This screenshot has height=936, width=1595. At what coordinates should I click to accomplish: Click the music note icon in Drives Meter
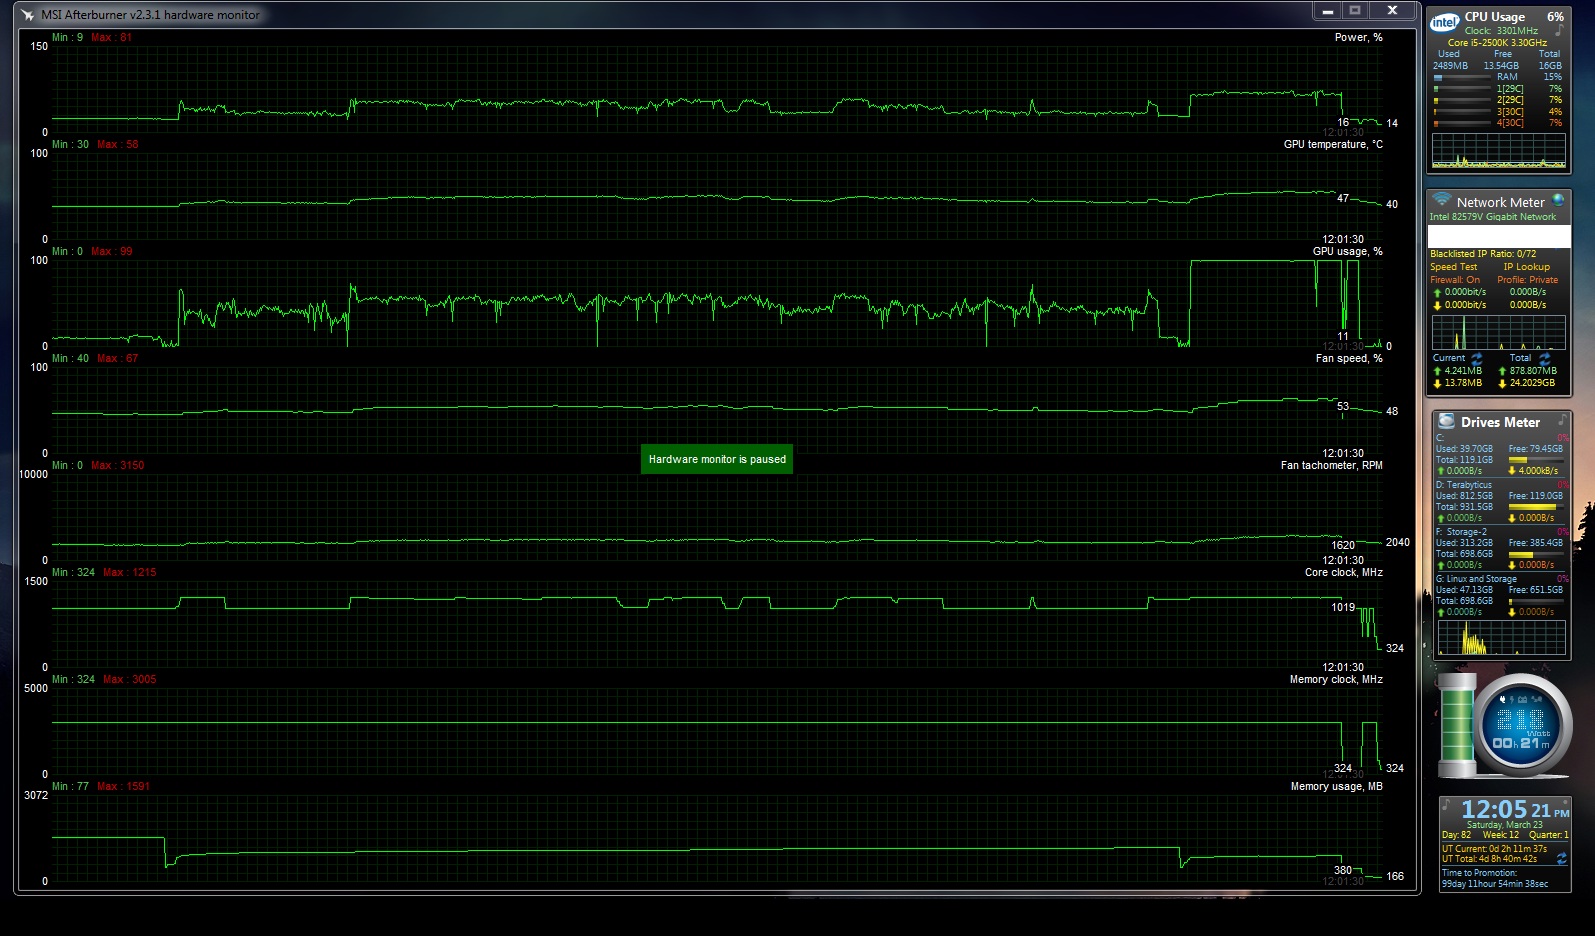click(x=1561, y=420)
